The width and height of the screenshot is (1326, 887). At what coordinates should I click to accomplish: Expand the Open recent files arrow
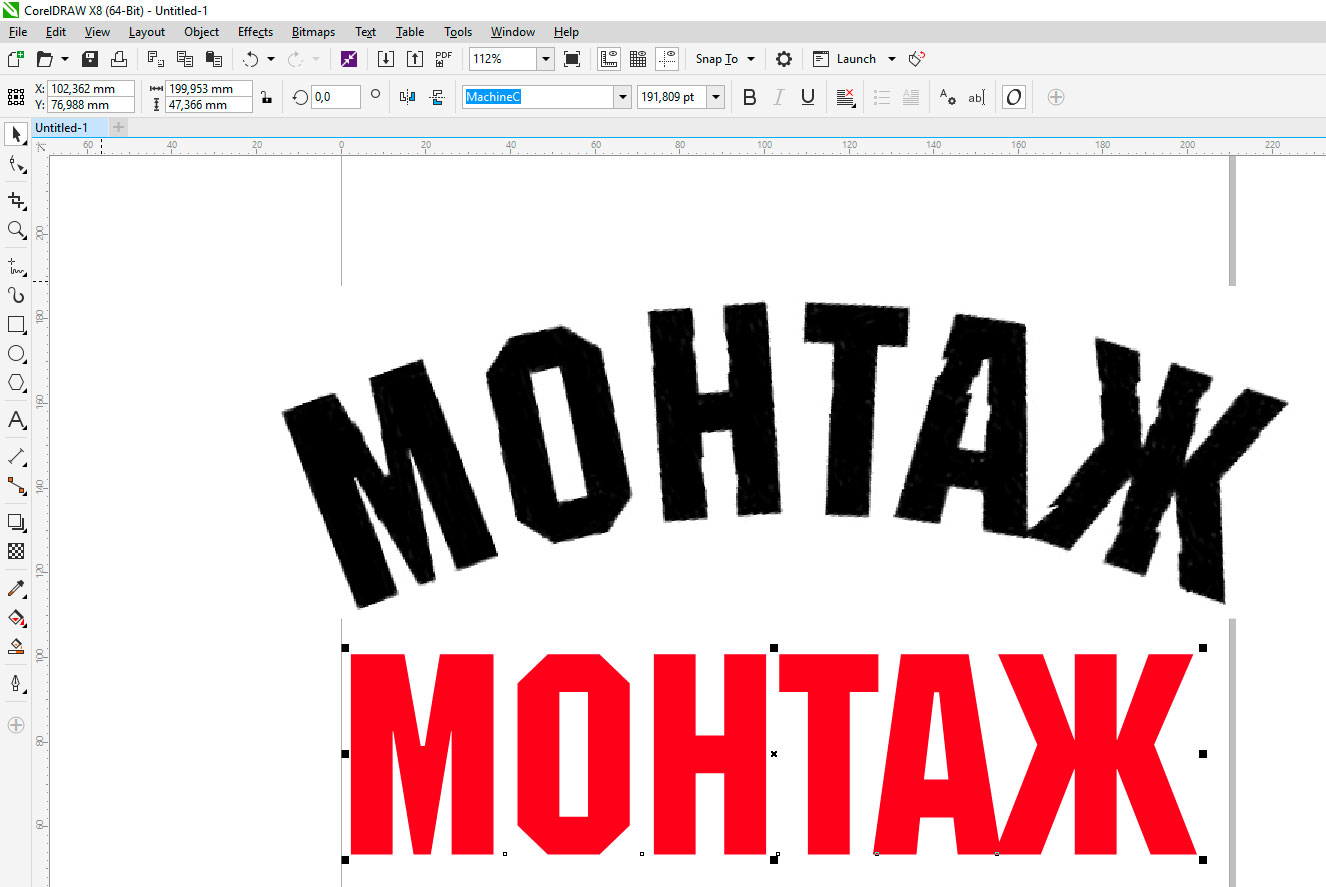tap(65, 59)
